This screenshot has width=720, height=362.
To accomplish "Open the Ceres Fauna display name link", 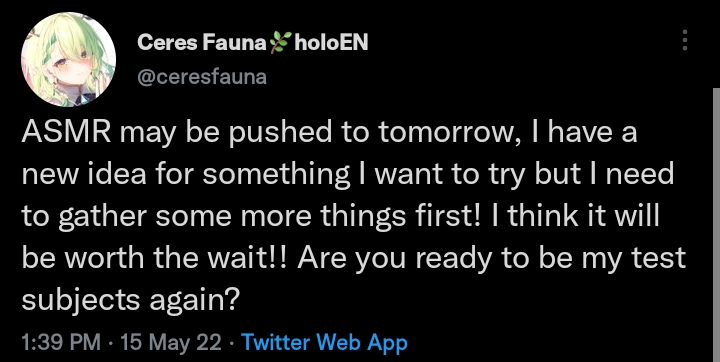I will coord(252,43).
